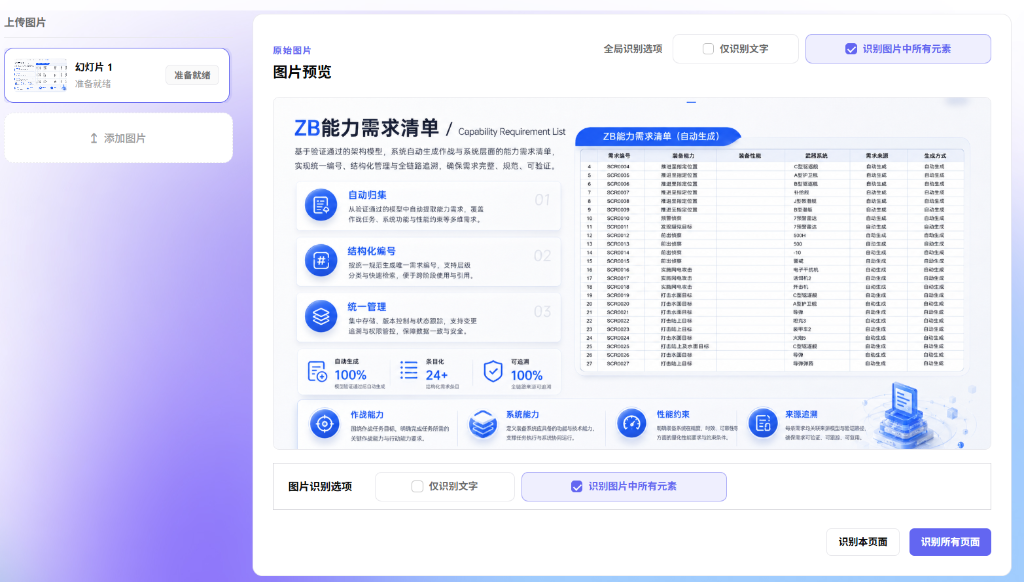Image resolution: width=1024 pixels, height=582 pixels.
Task: Click the 识别所有页面 button
Action: [x=950, y=542]
